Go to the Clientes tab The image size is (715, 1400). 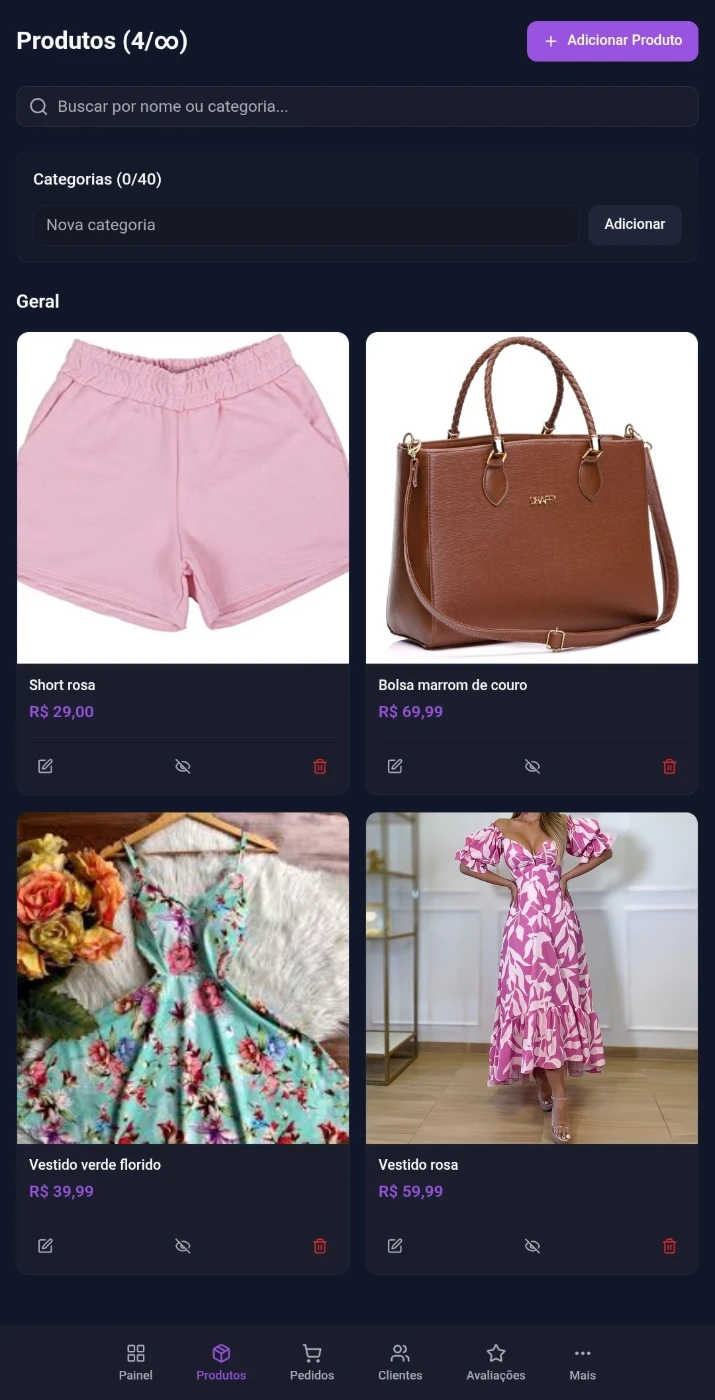pos(400,1363)
